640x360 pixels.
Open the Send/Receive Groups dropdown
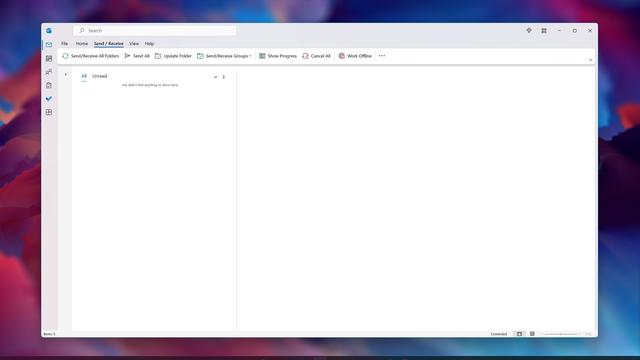(x=224, y=56)
